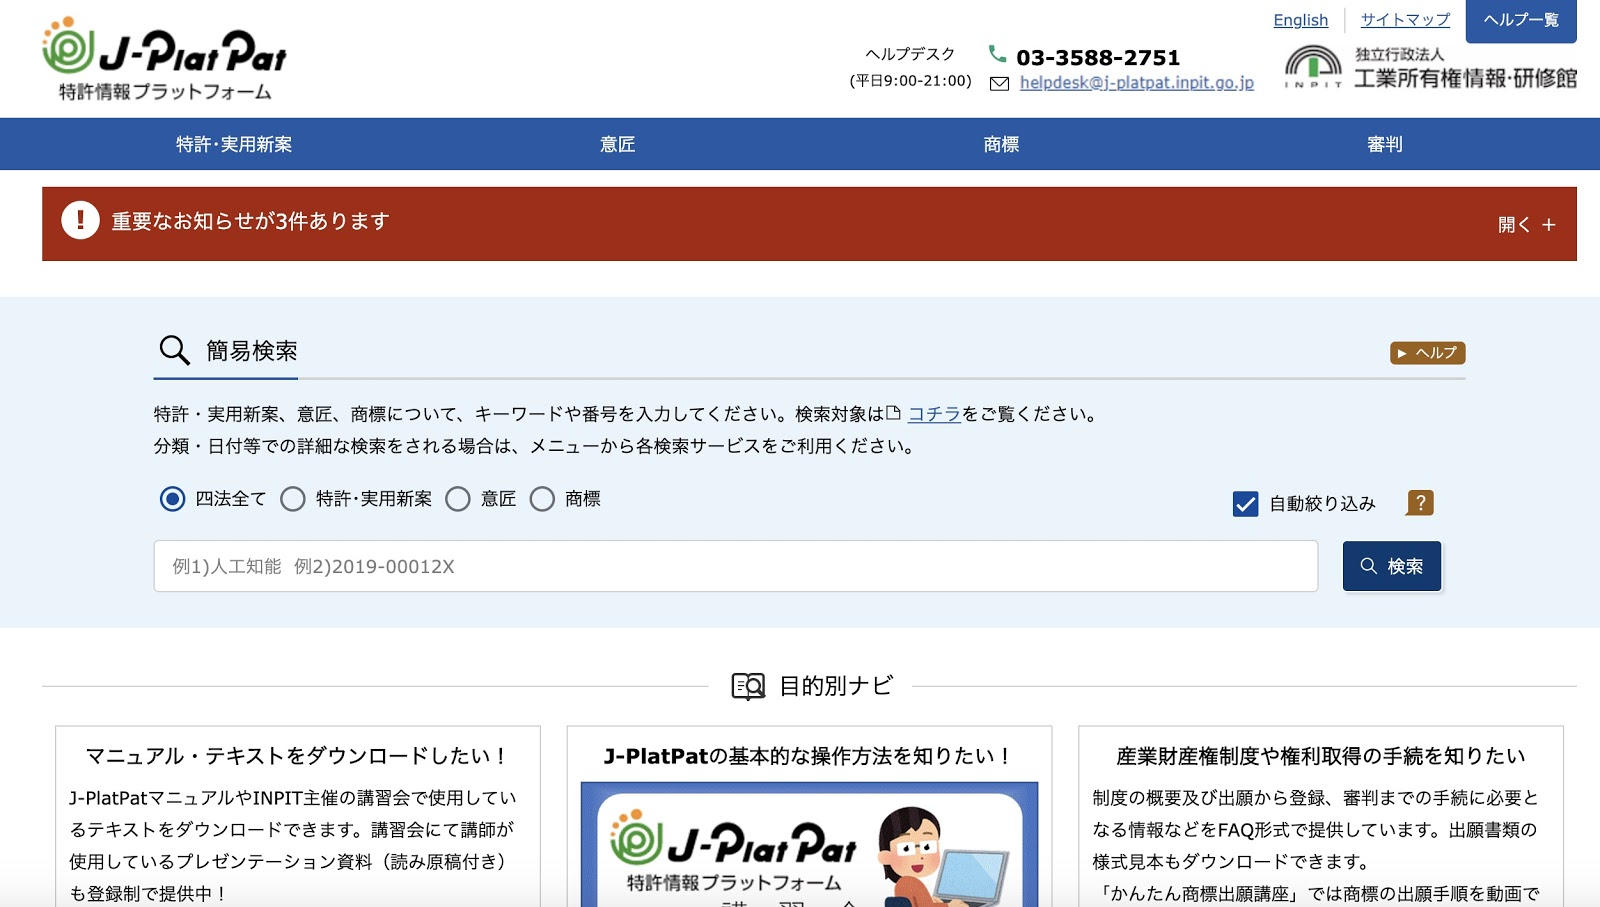Viewport: 1600px width, 907px height.
Task: Click the phone icon beside helpdesk number
Action: click(997, 54)
